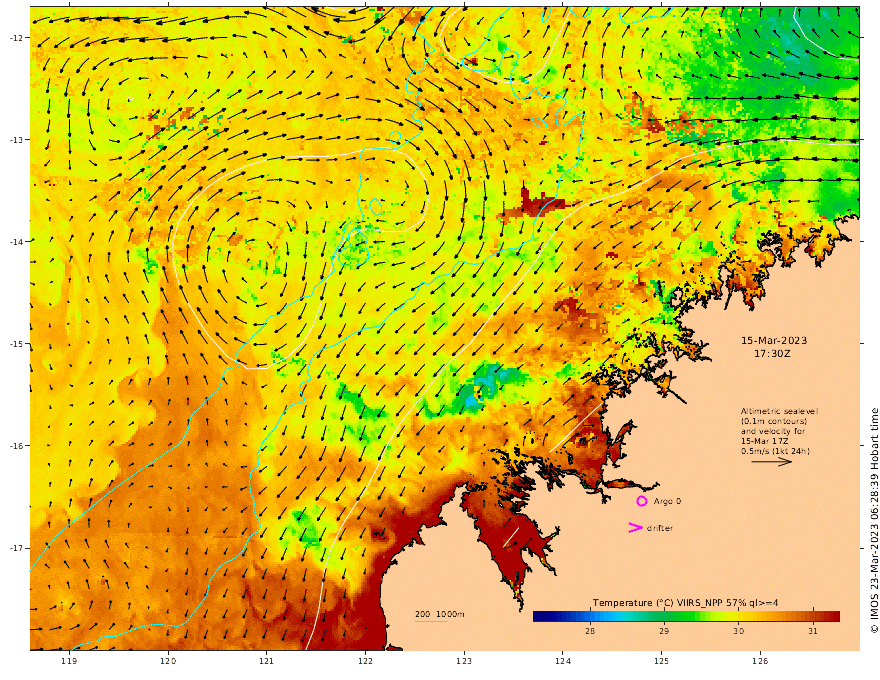Click the longitude axis label 126
This screenshot has width=880, height=680.
(760, 661)
